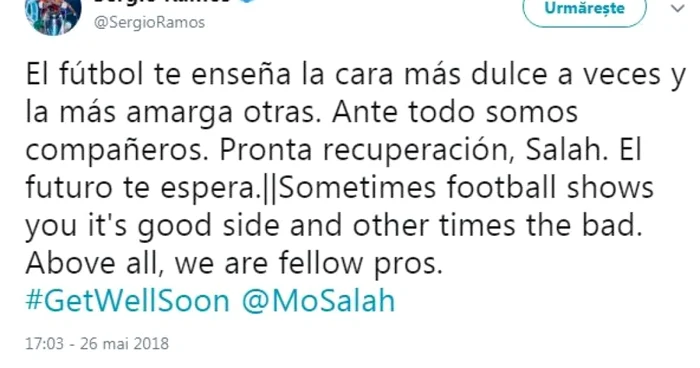Expand the tweet options chevron
Screen dimensions: 700x368
(677, 8)
